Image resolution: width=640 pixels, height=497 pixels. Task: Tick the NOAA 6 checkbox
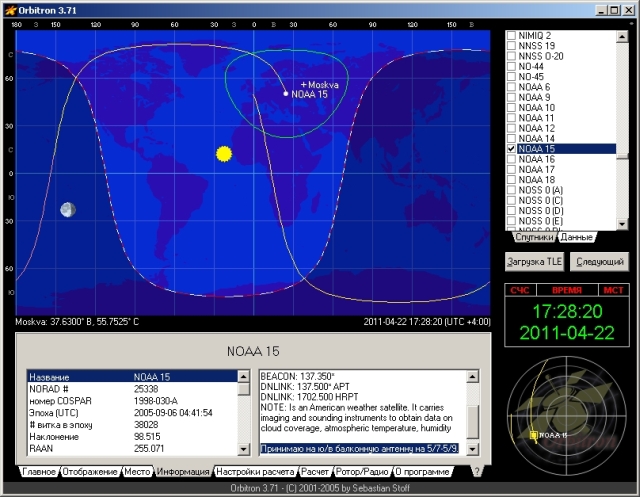[x=511, y=87]
